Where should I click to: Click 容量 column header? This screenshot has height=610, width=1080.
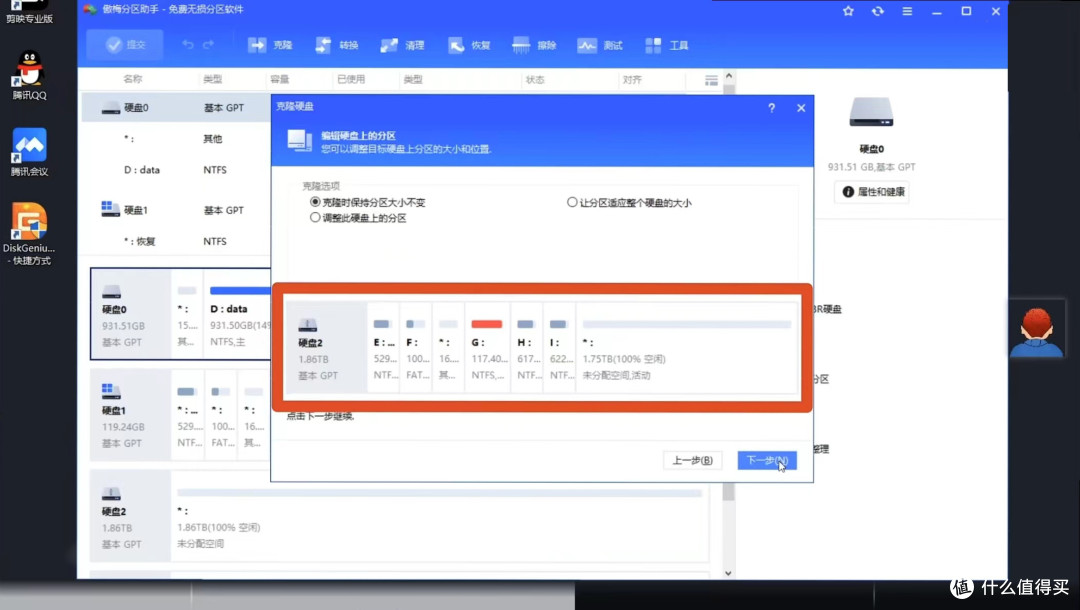pos(280,79)
